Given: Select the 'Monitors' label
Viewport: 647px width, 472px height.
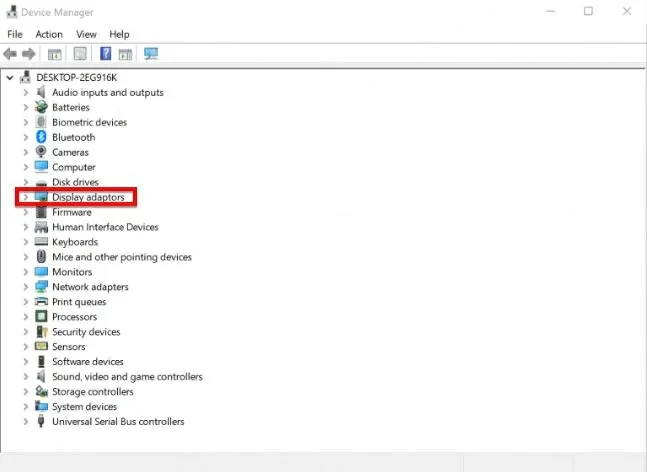Looking at the screenshot, I should pyautogui.click(x=72, y=272).
